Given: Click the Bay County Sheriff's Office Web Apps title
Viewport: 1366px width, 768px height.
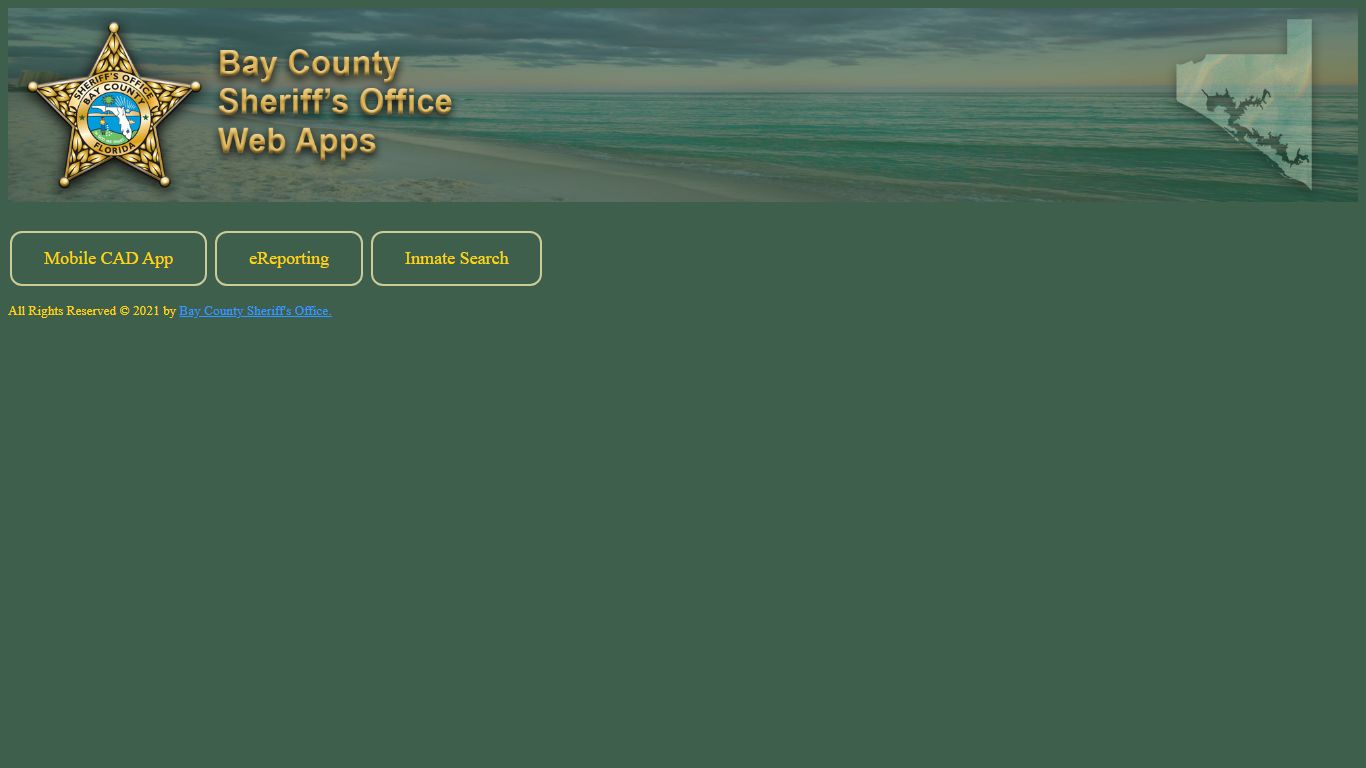Looking at the screenshot, I should (x=335, y=103).
